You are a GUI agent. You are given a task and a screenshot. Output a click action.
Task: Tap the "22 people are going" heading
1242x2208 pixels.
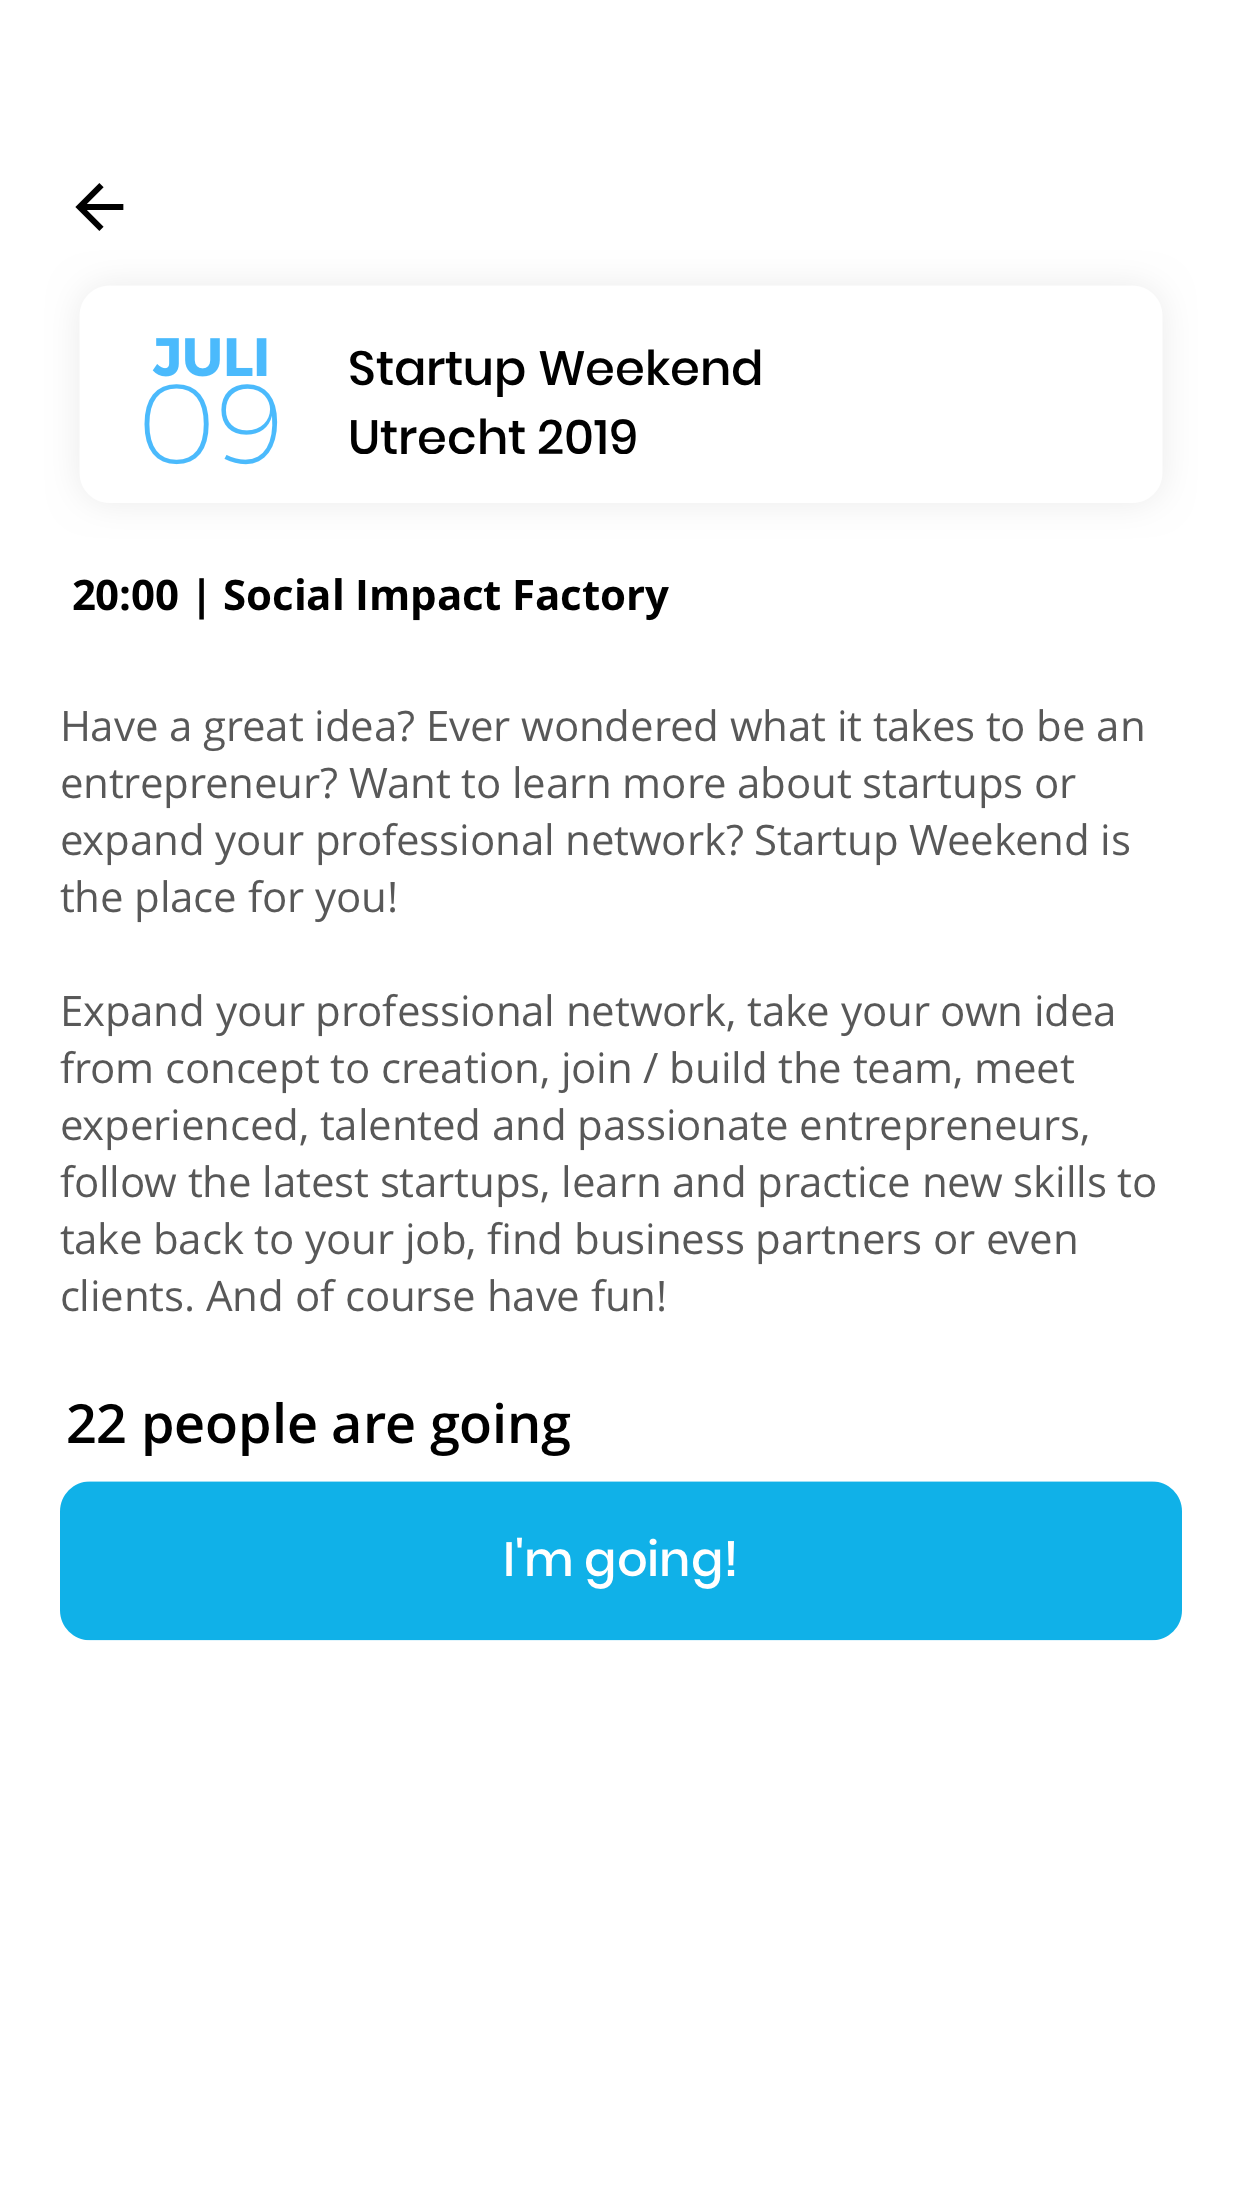318,1424
